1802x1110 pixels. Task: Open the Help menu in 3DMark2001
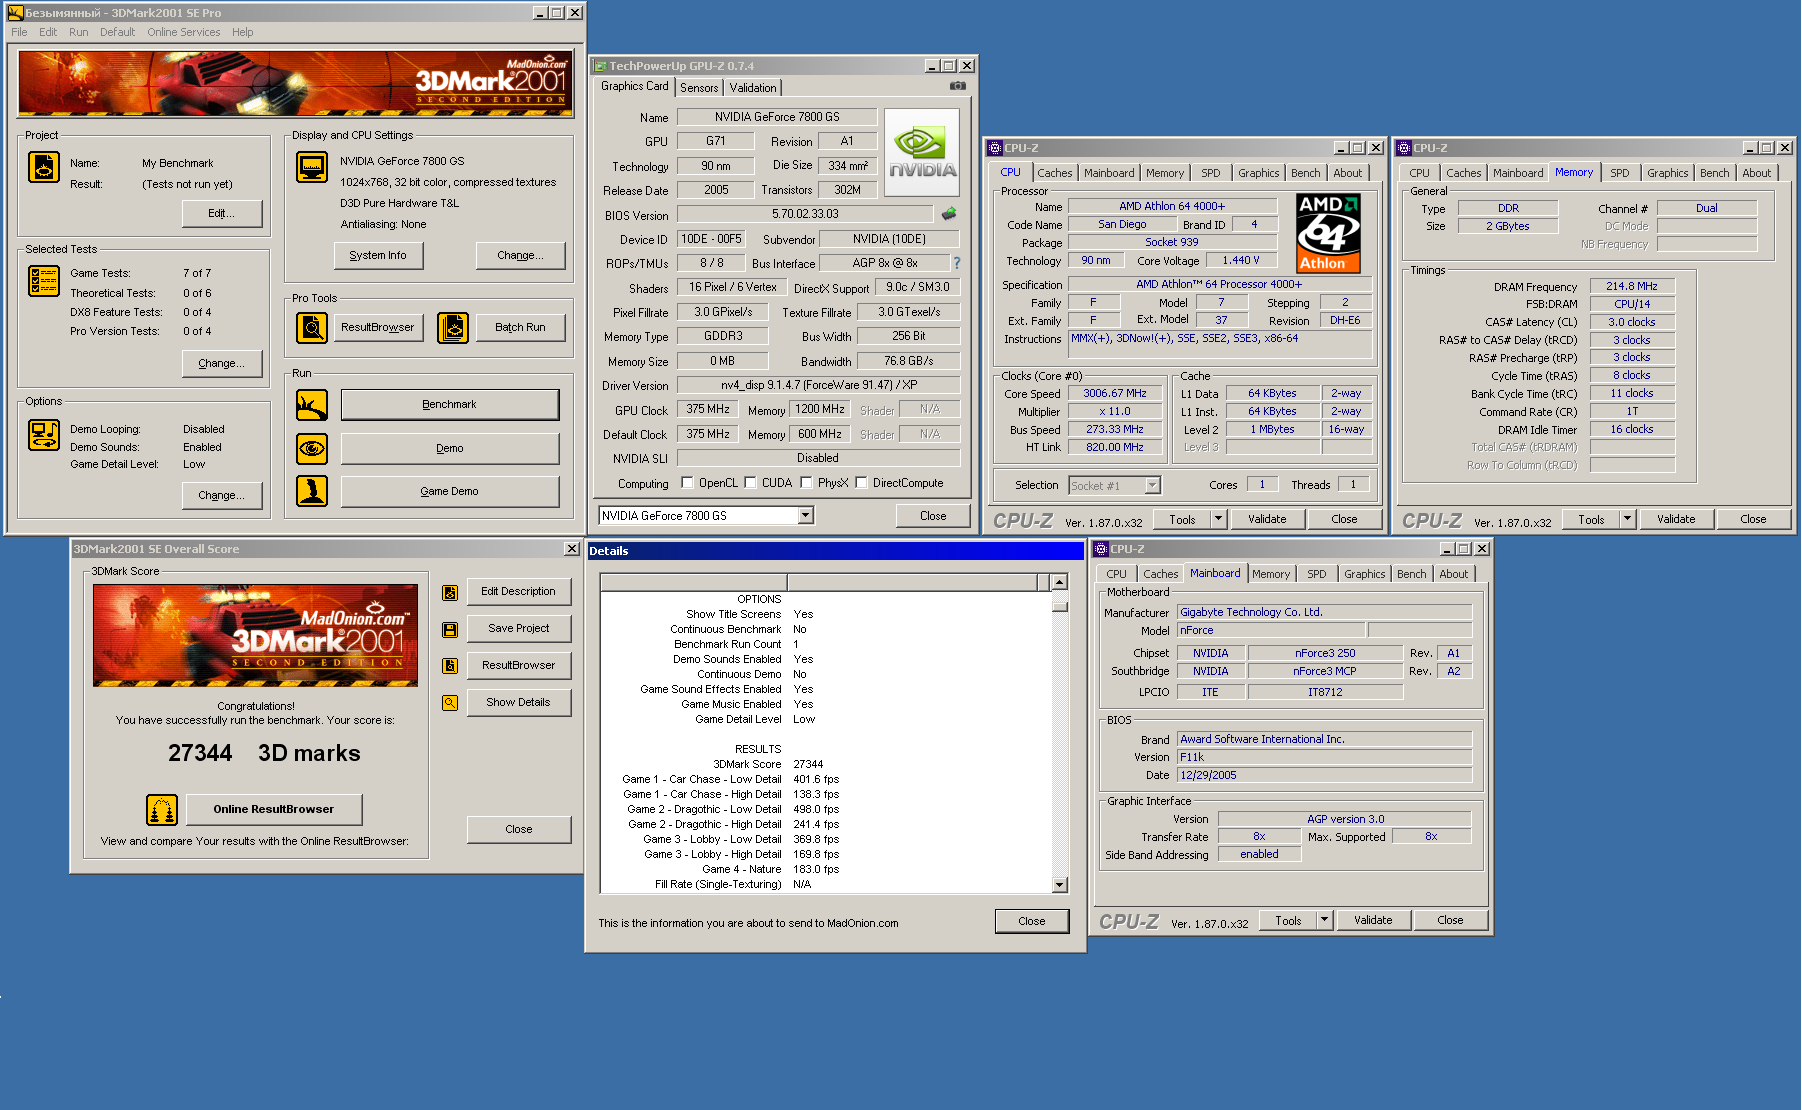click(242, 32)
